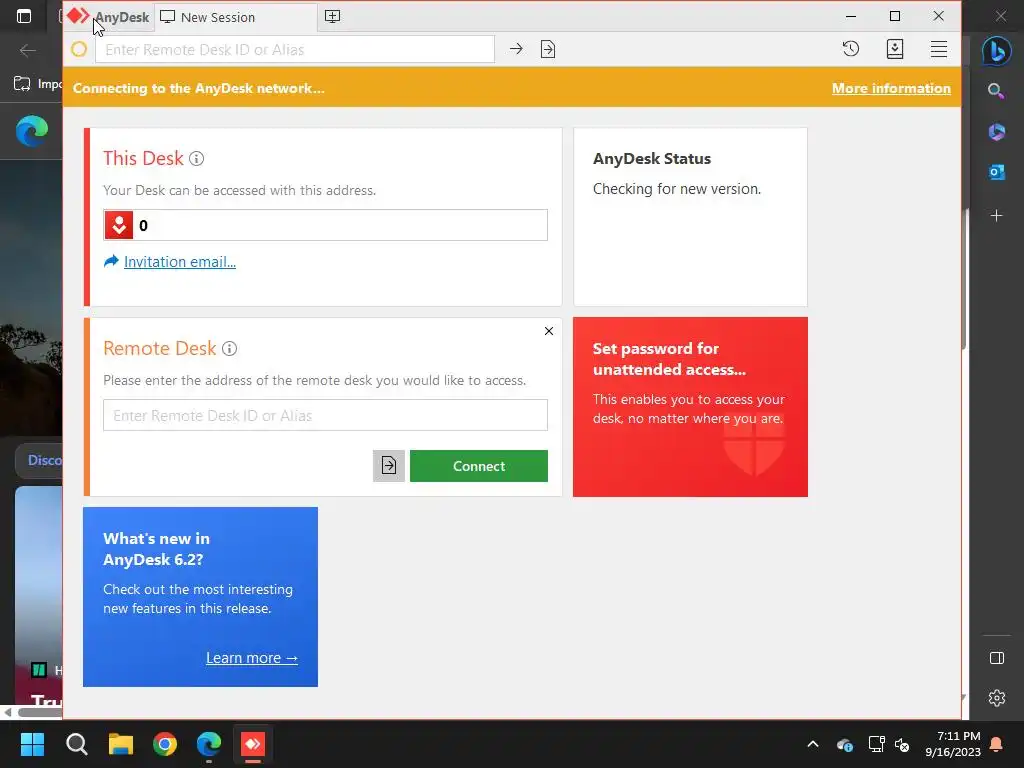Click the plus icon in Edge sidebar
The image size is (1024, 768).
tap(997, 216)
